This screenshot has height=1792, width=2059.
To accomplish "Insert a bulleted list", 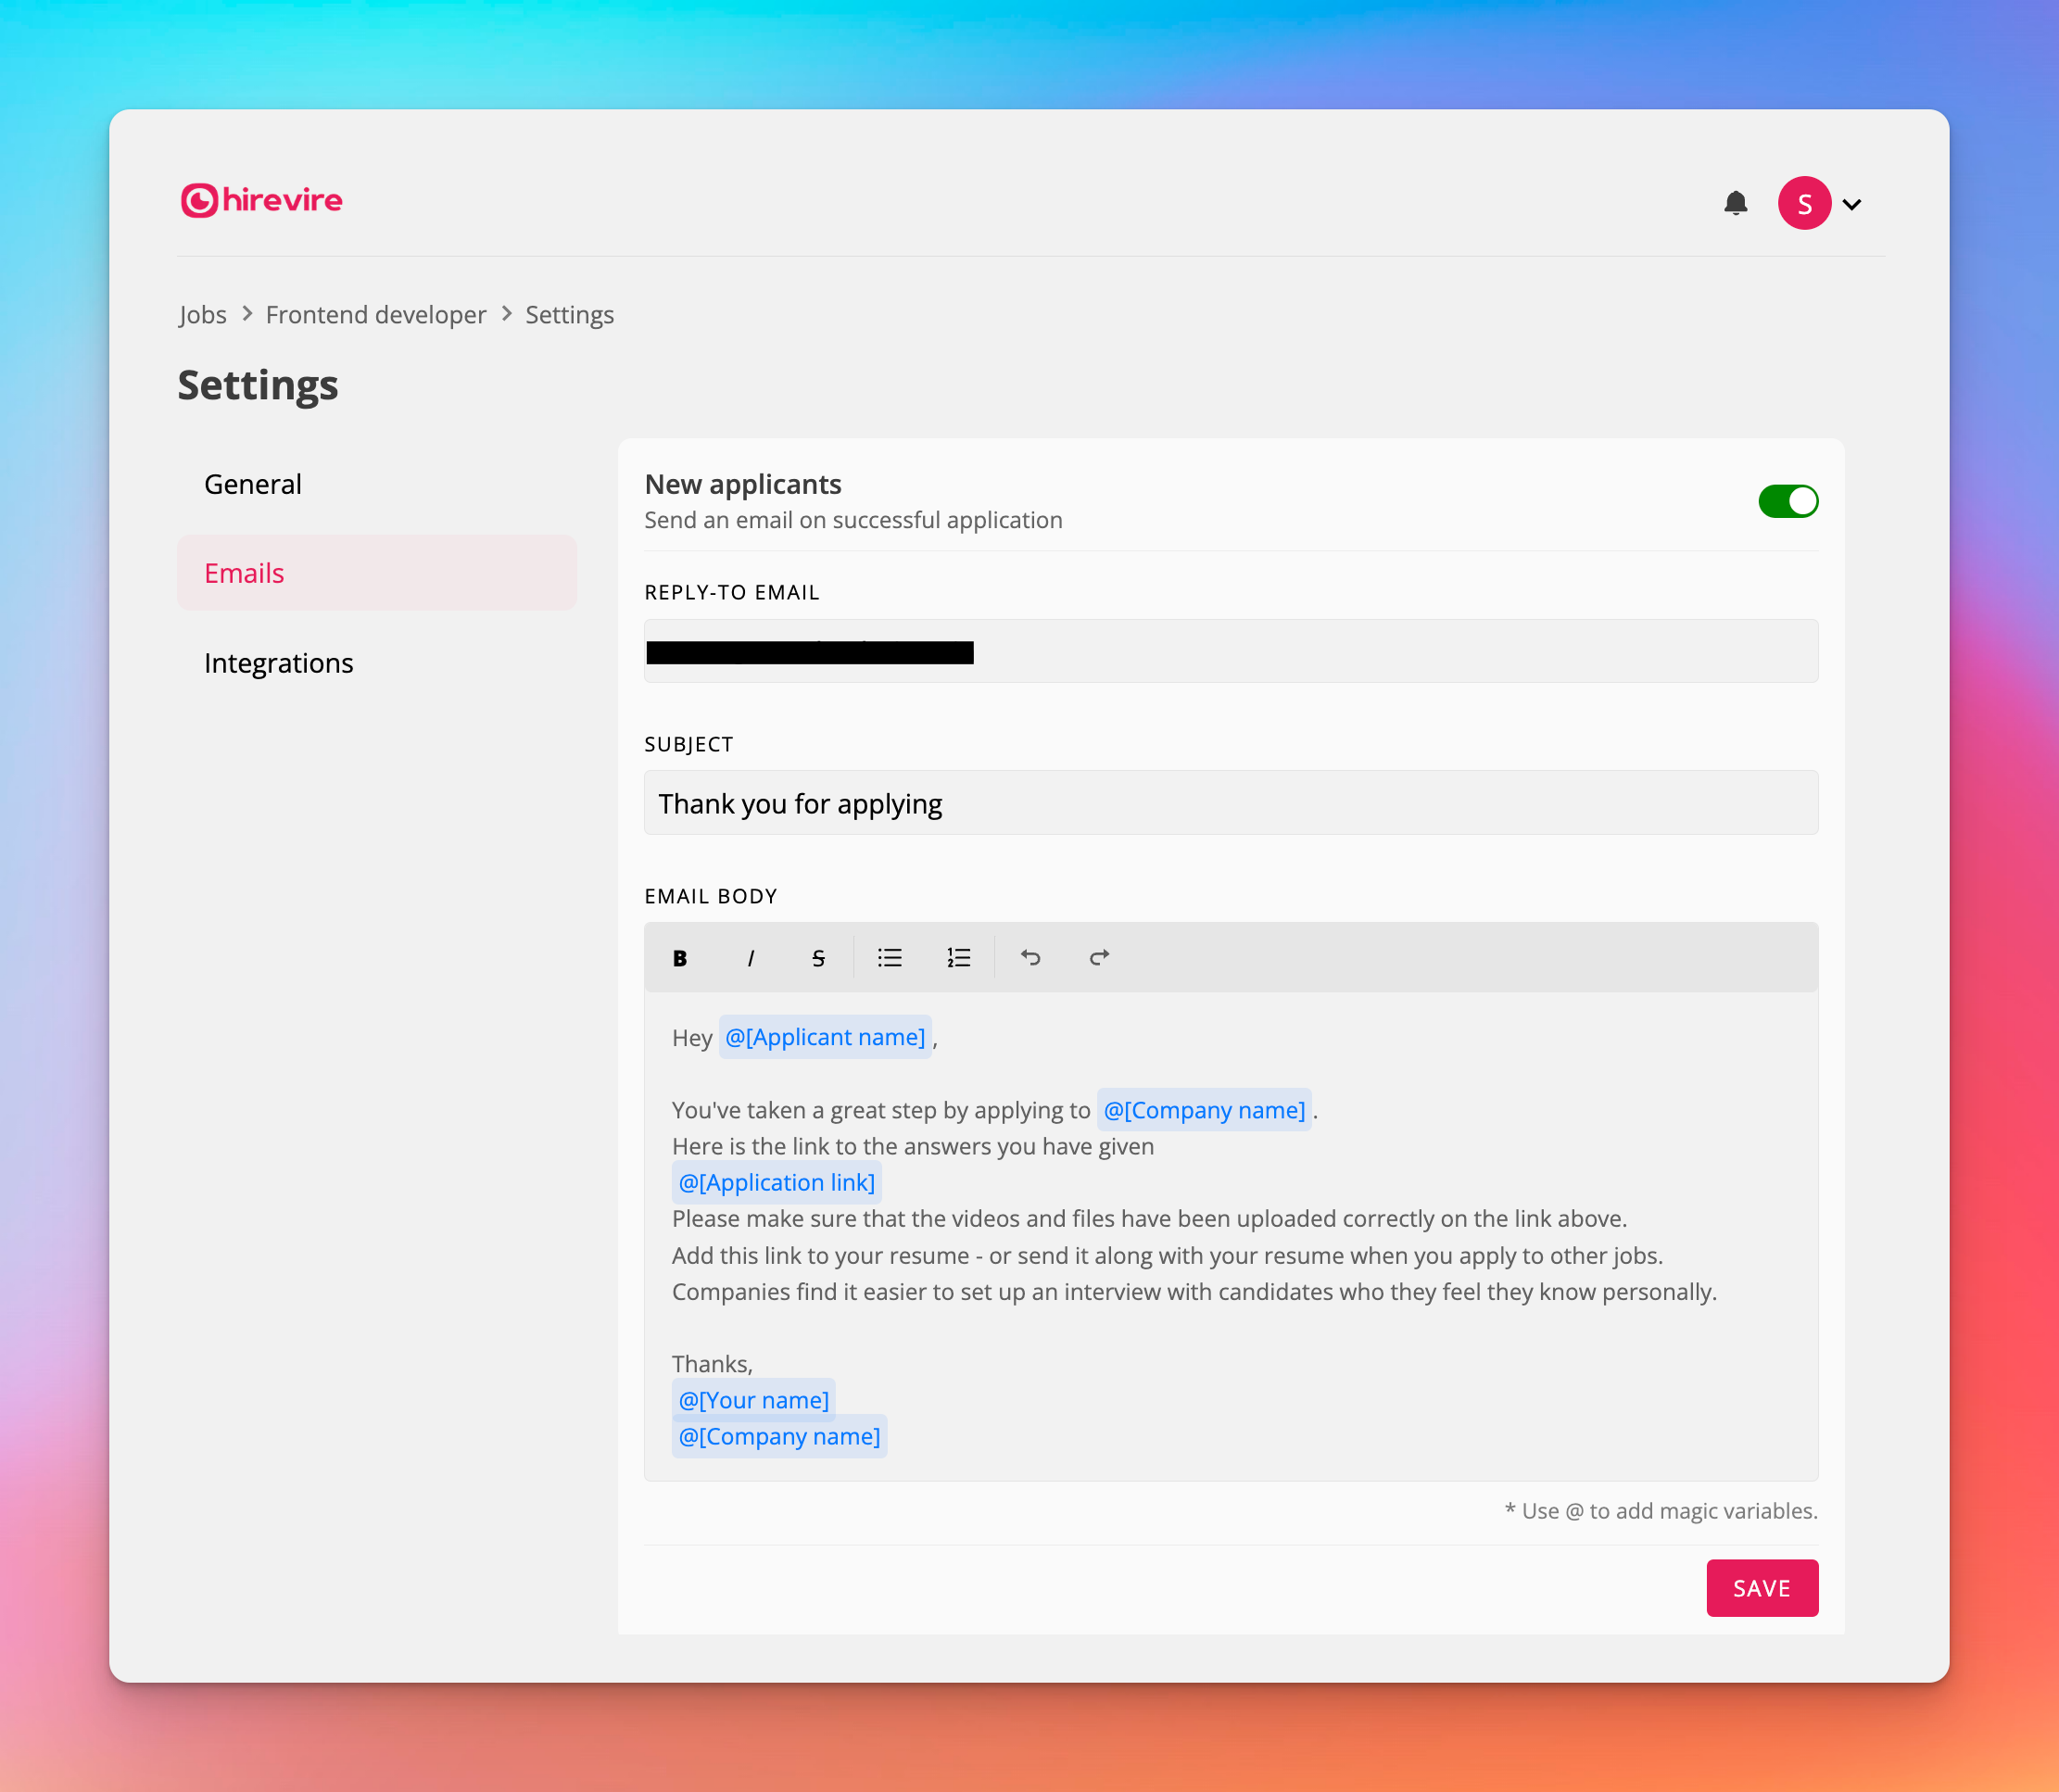I will pos(889,958).
